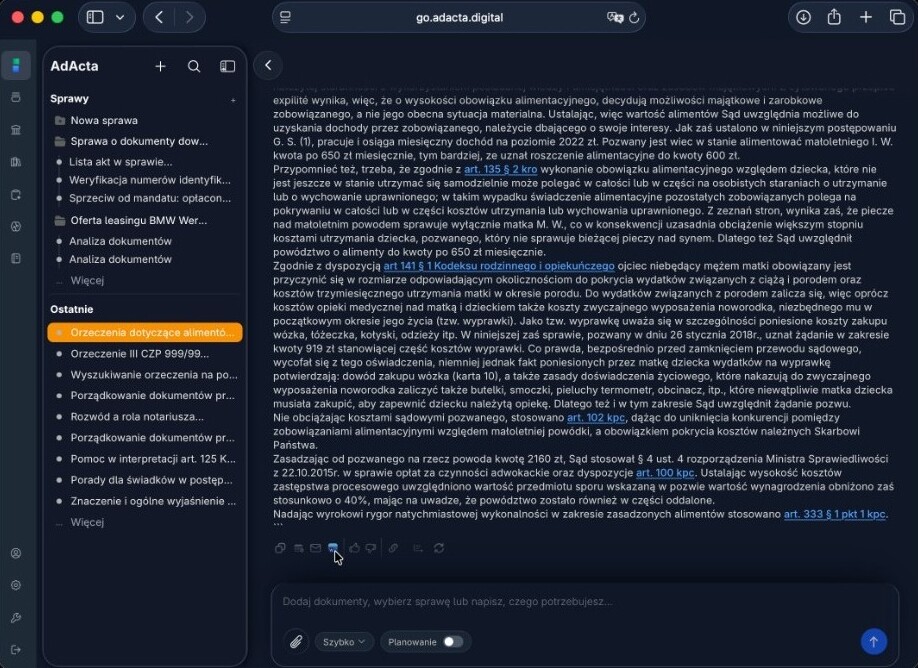The image size is (918, 668).
Task: Go back in Safari history
Action: [x=159, y=18]
